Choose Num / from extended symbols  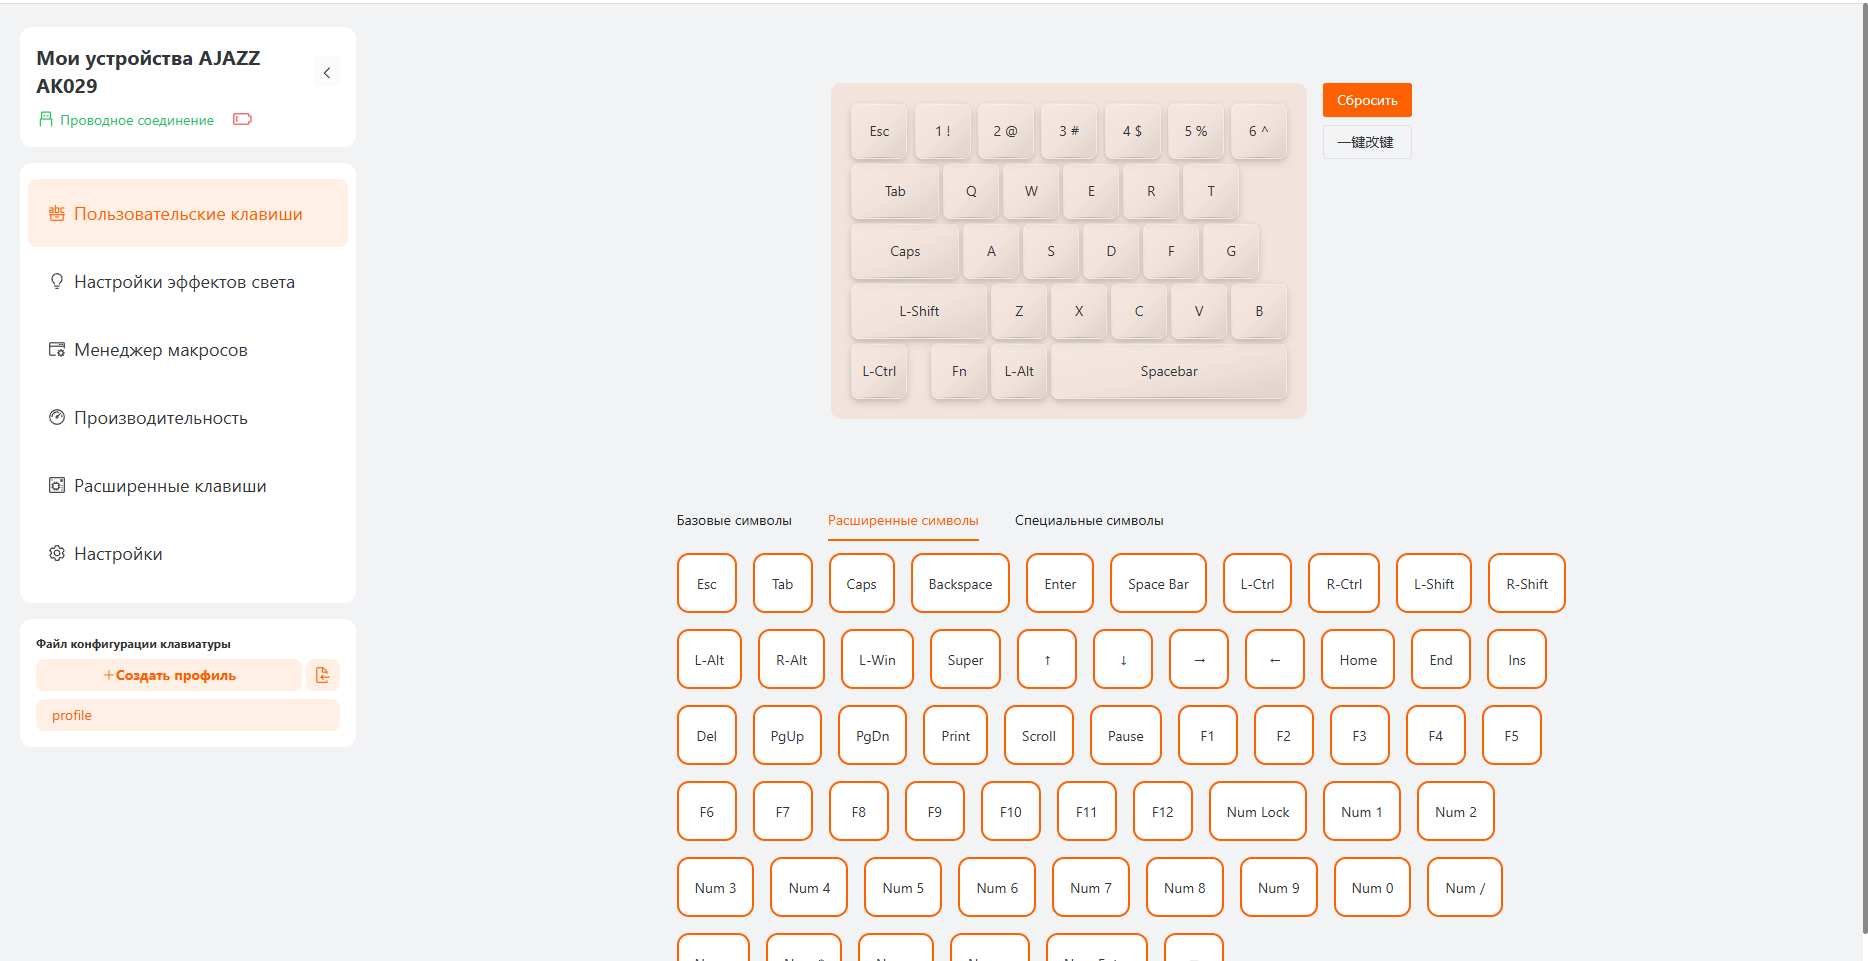tap(1465, 887)
